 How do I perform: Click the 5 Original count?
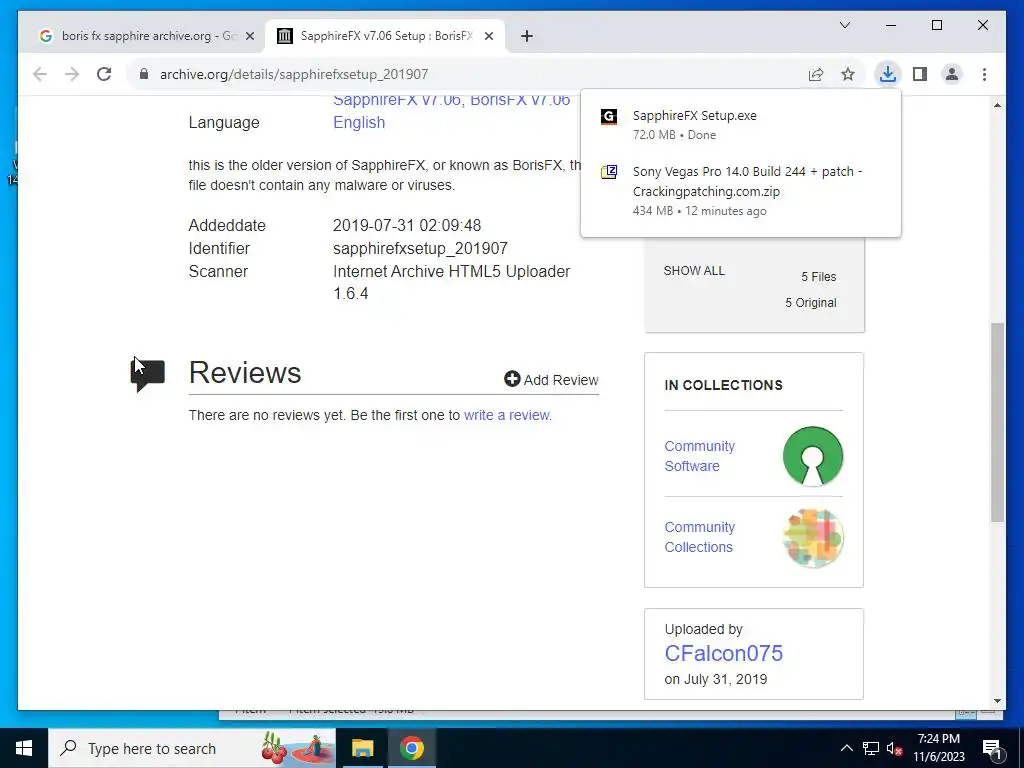pyautogui.click(x=810, y=303)
